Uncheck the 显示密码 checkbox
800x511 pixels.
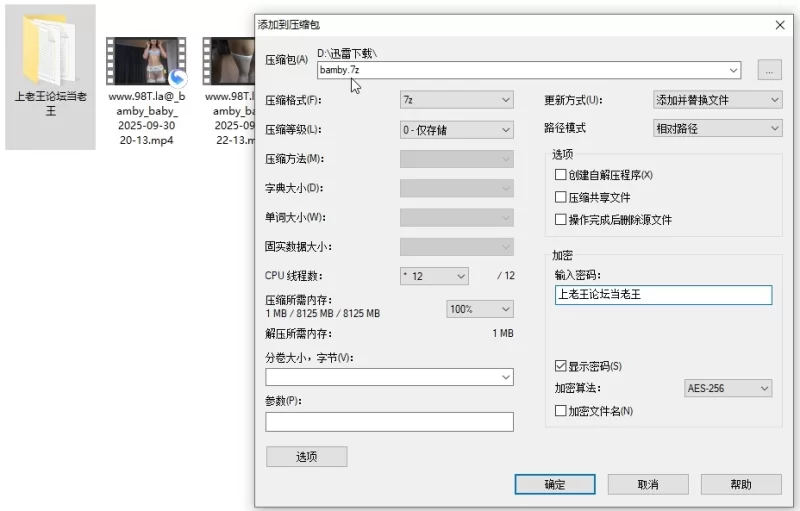(x=560, y=366)
